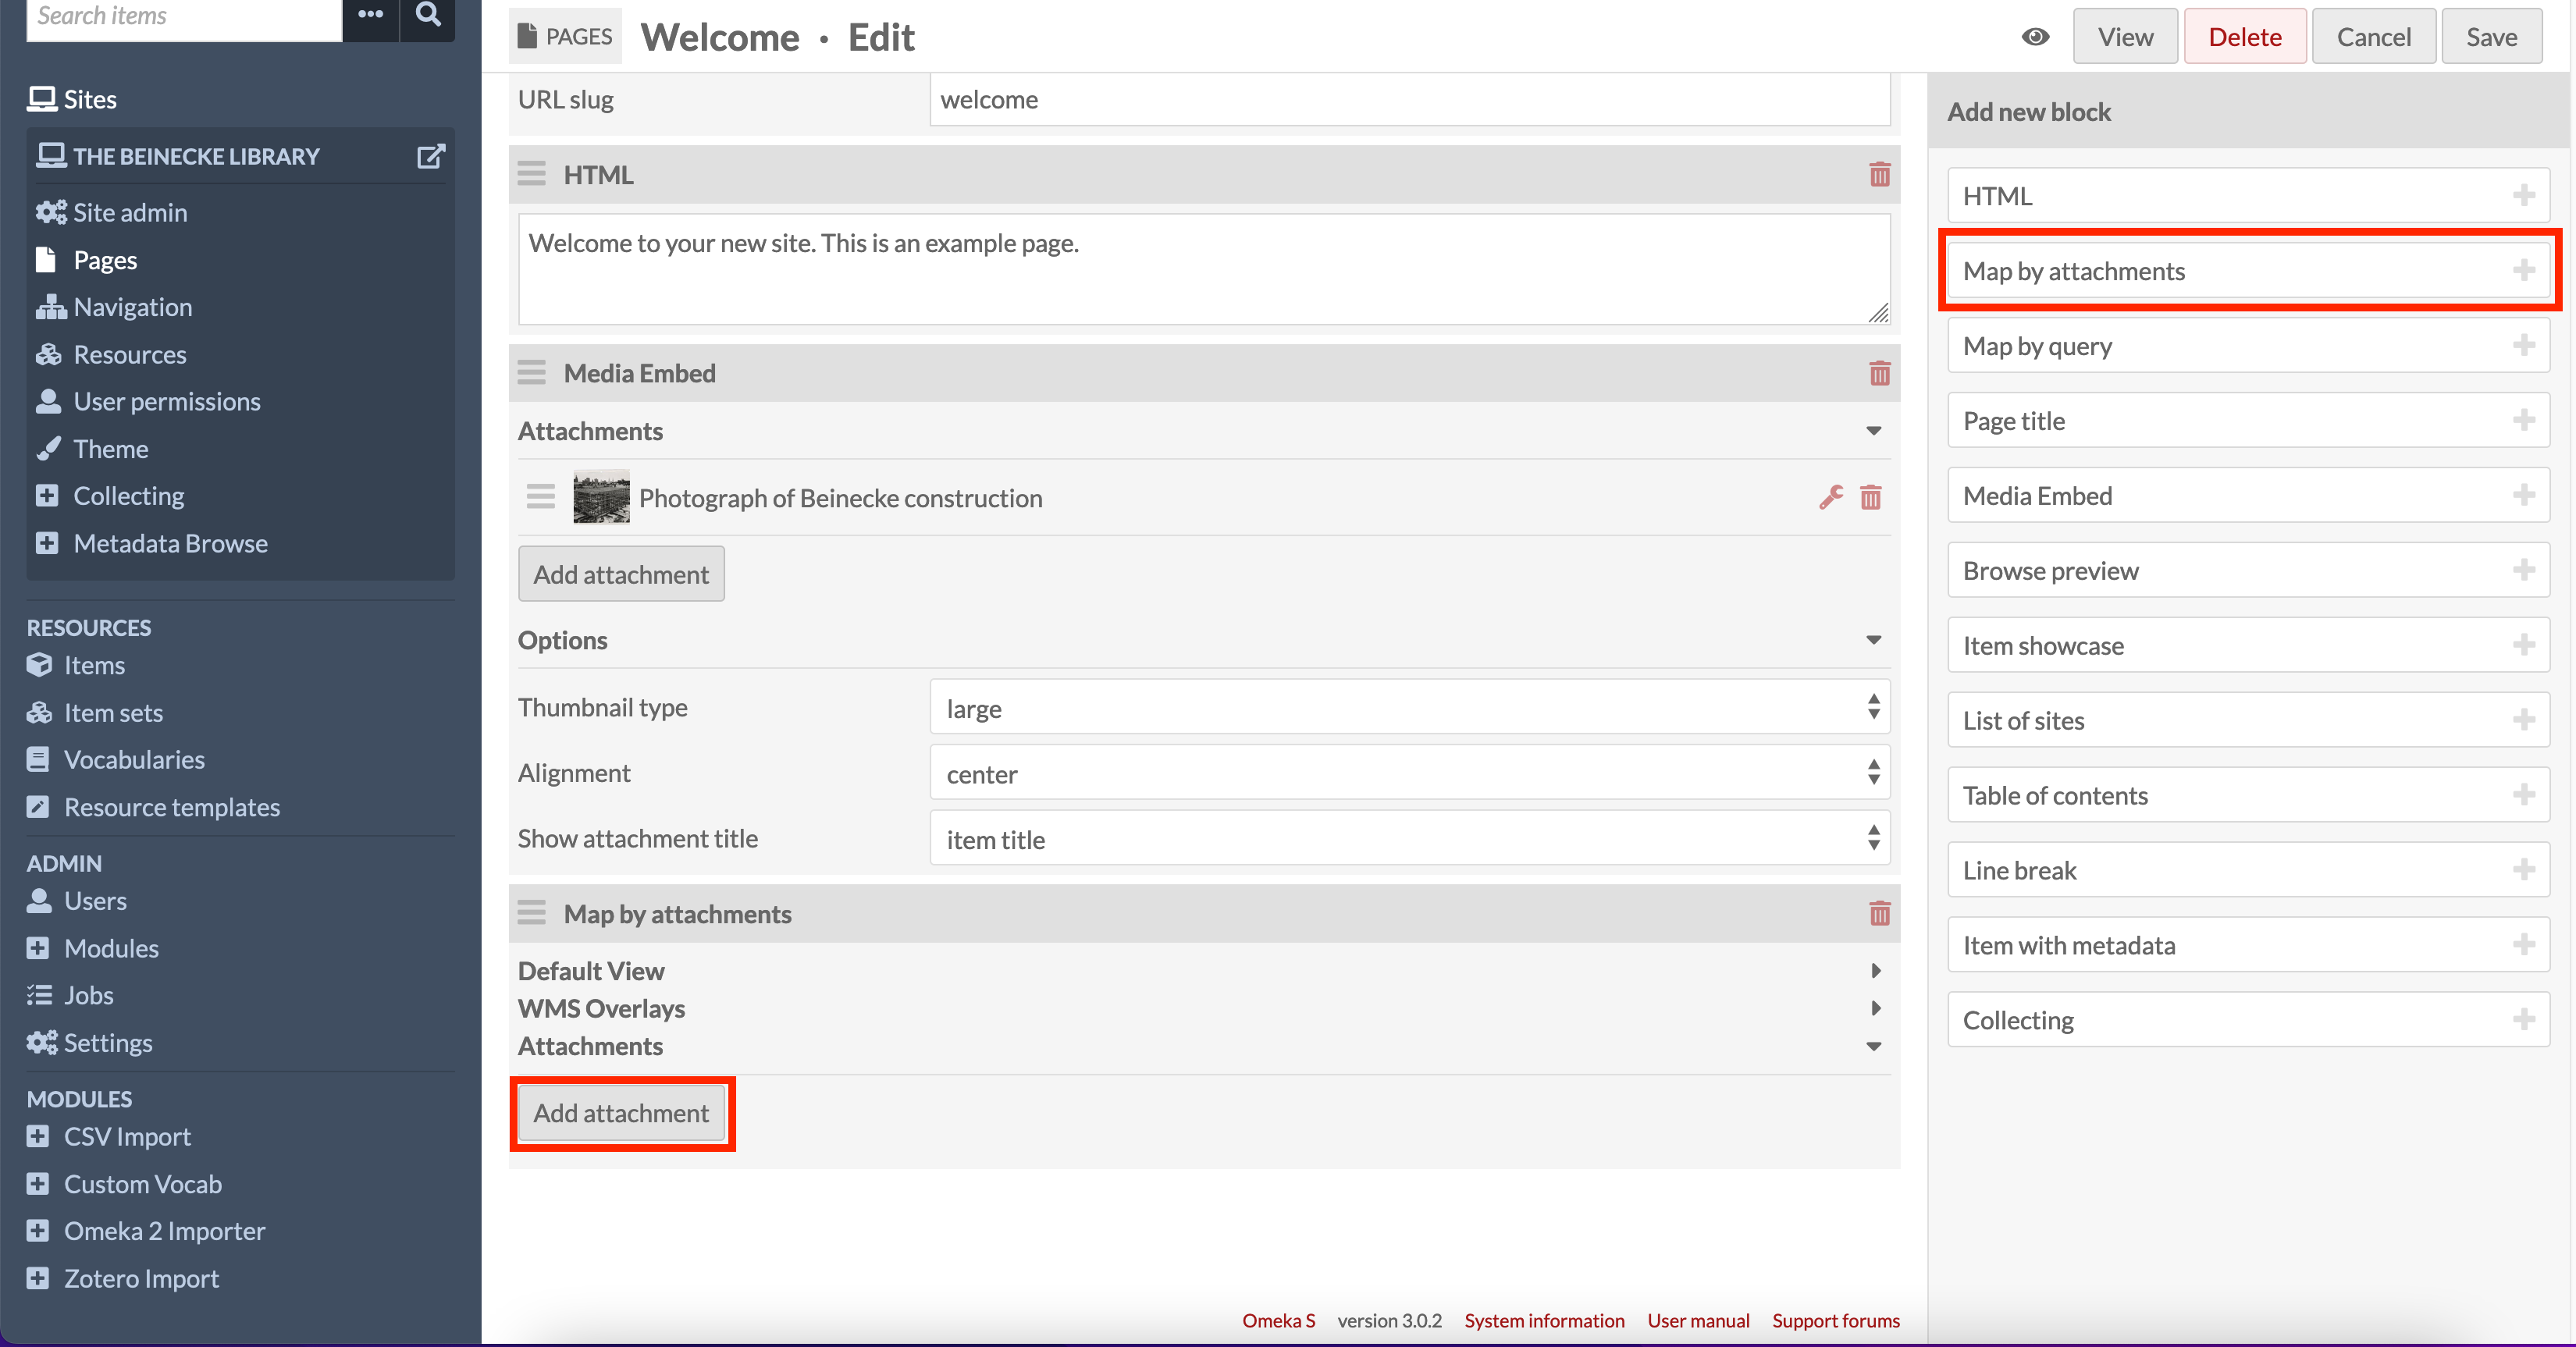Add Map by query block plus icon

(x=2524, y=346)
